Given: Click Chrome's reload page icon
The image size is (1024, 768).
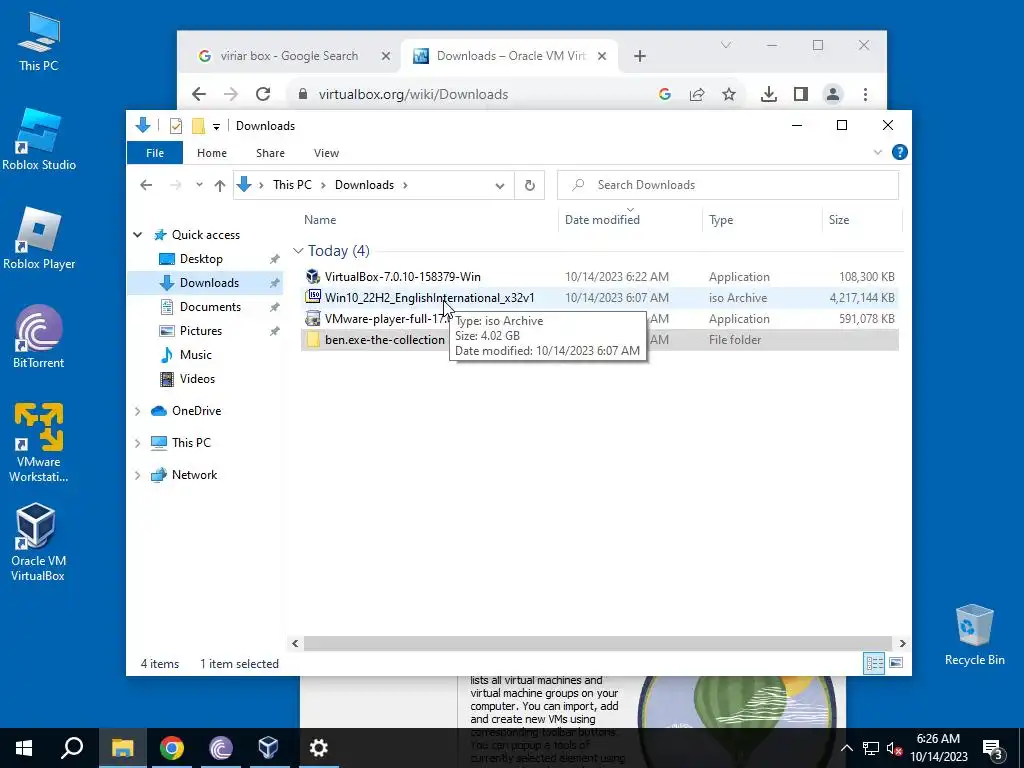Looking at the screenshot, I should pos(263,94).
